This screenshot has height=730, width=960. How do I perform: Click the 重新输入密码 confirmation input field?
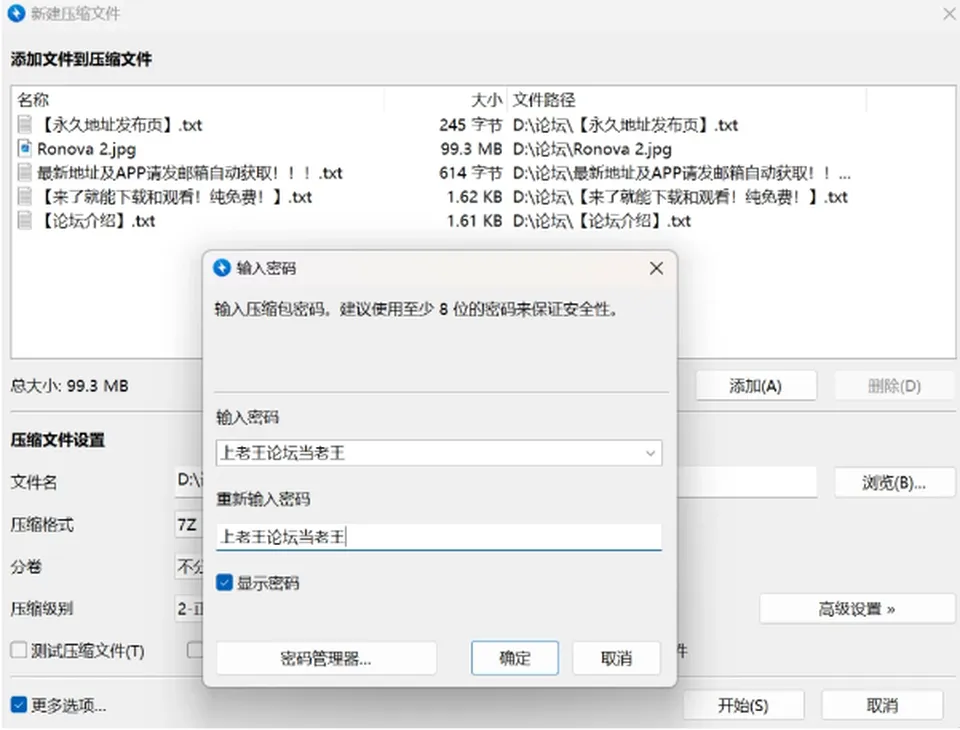tap(439, 537)
